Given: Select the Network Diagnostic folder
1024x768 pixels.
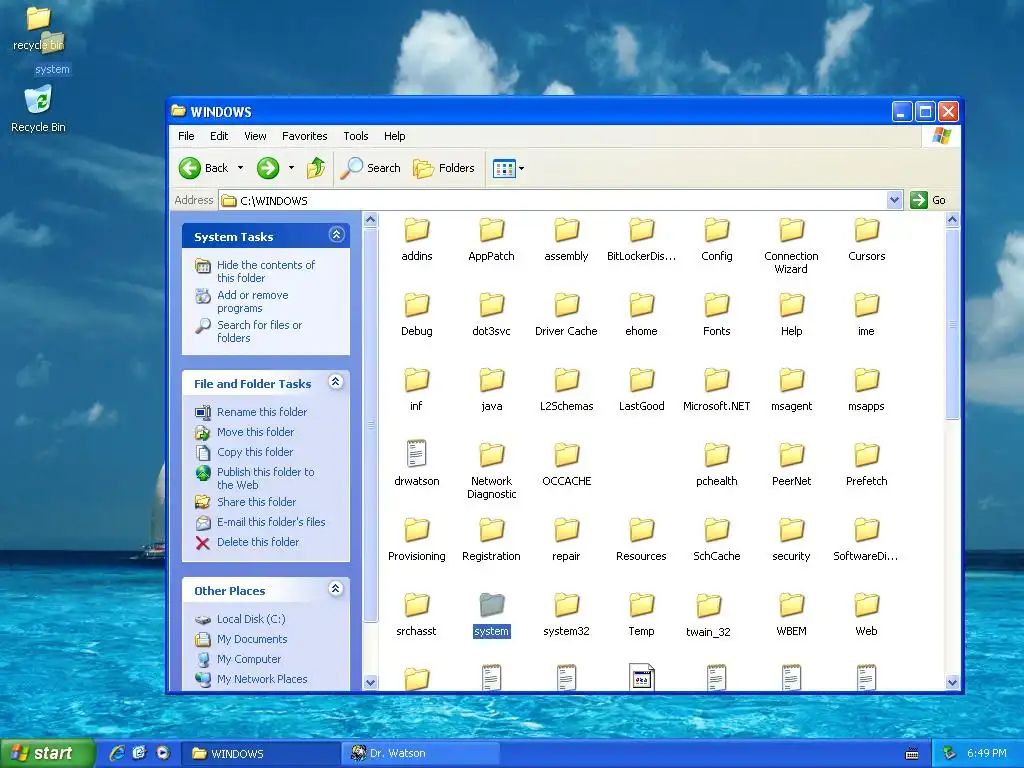Looking at the screenshot, I should click(491, 470).
